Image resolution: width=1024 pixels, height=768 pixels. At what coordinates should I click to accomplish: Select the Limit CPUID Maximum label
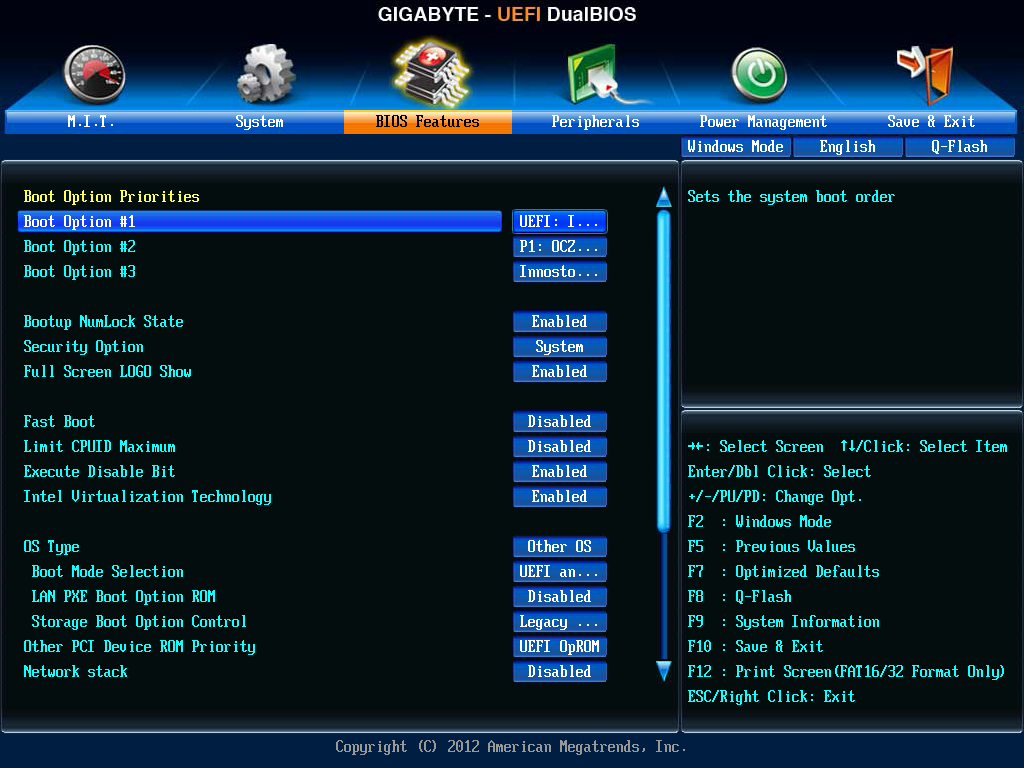(x=99, y=447)
